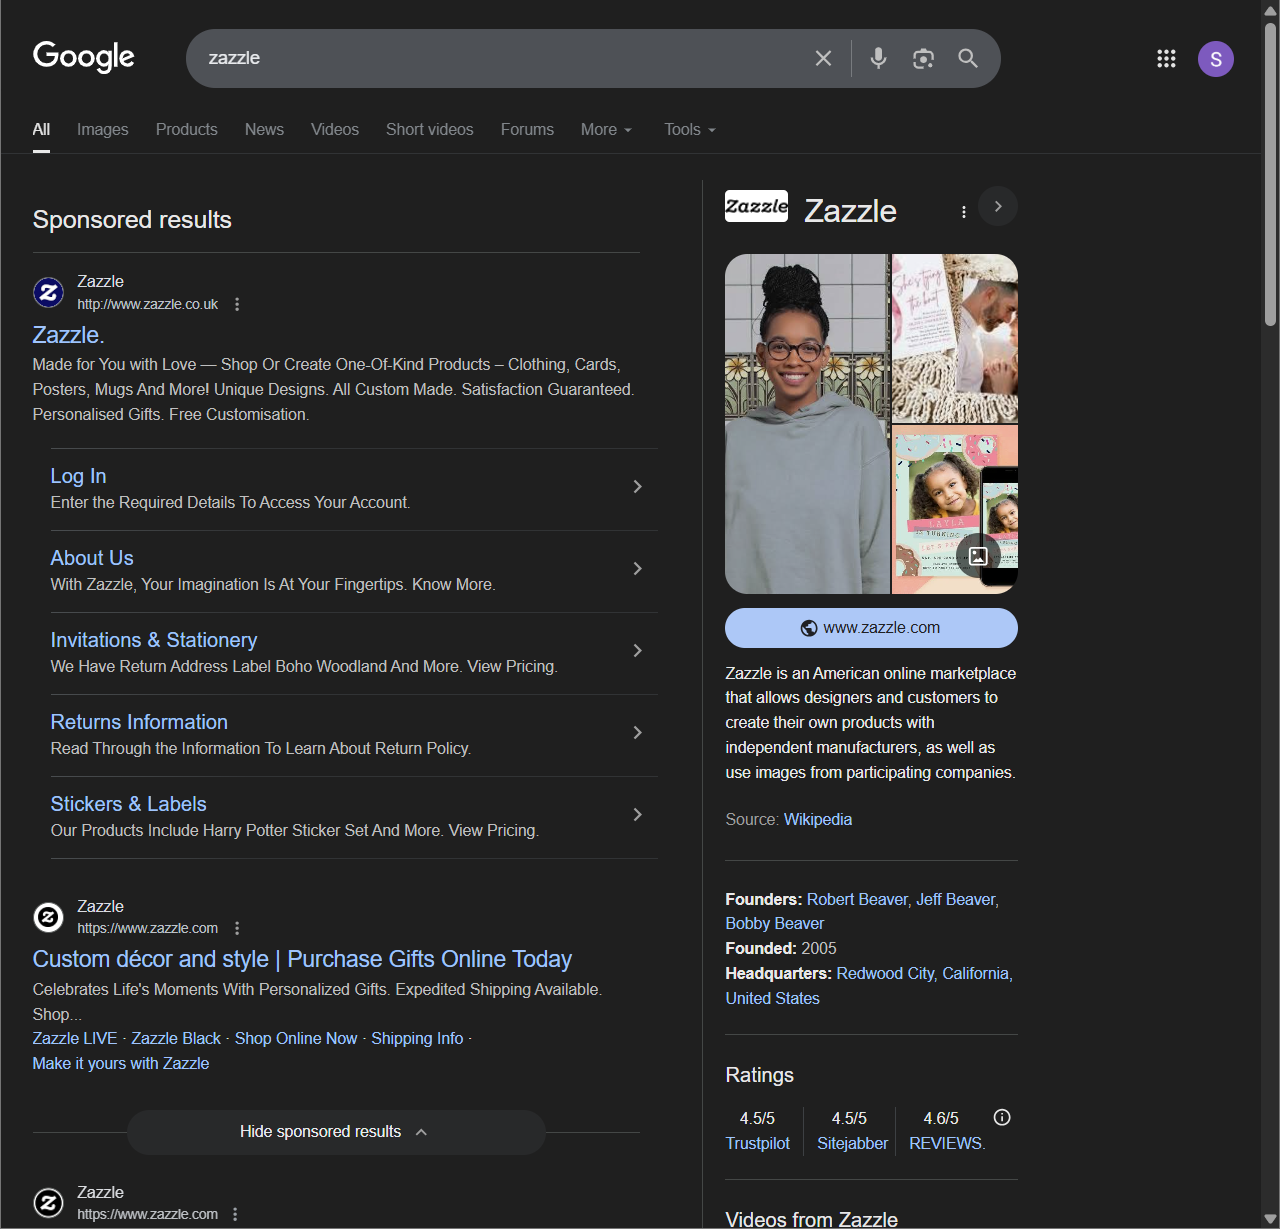Open the Invitations & Stationery sitelink arrow

pos(638,651)
